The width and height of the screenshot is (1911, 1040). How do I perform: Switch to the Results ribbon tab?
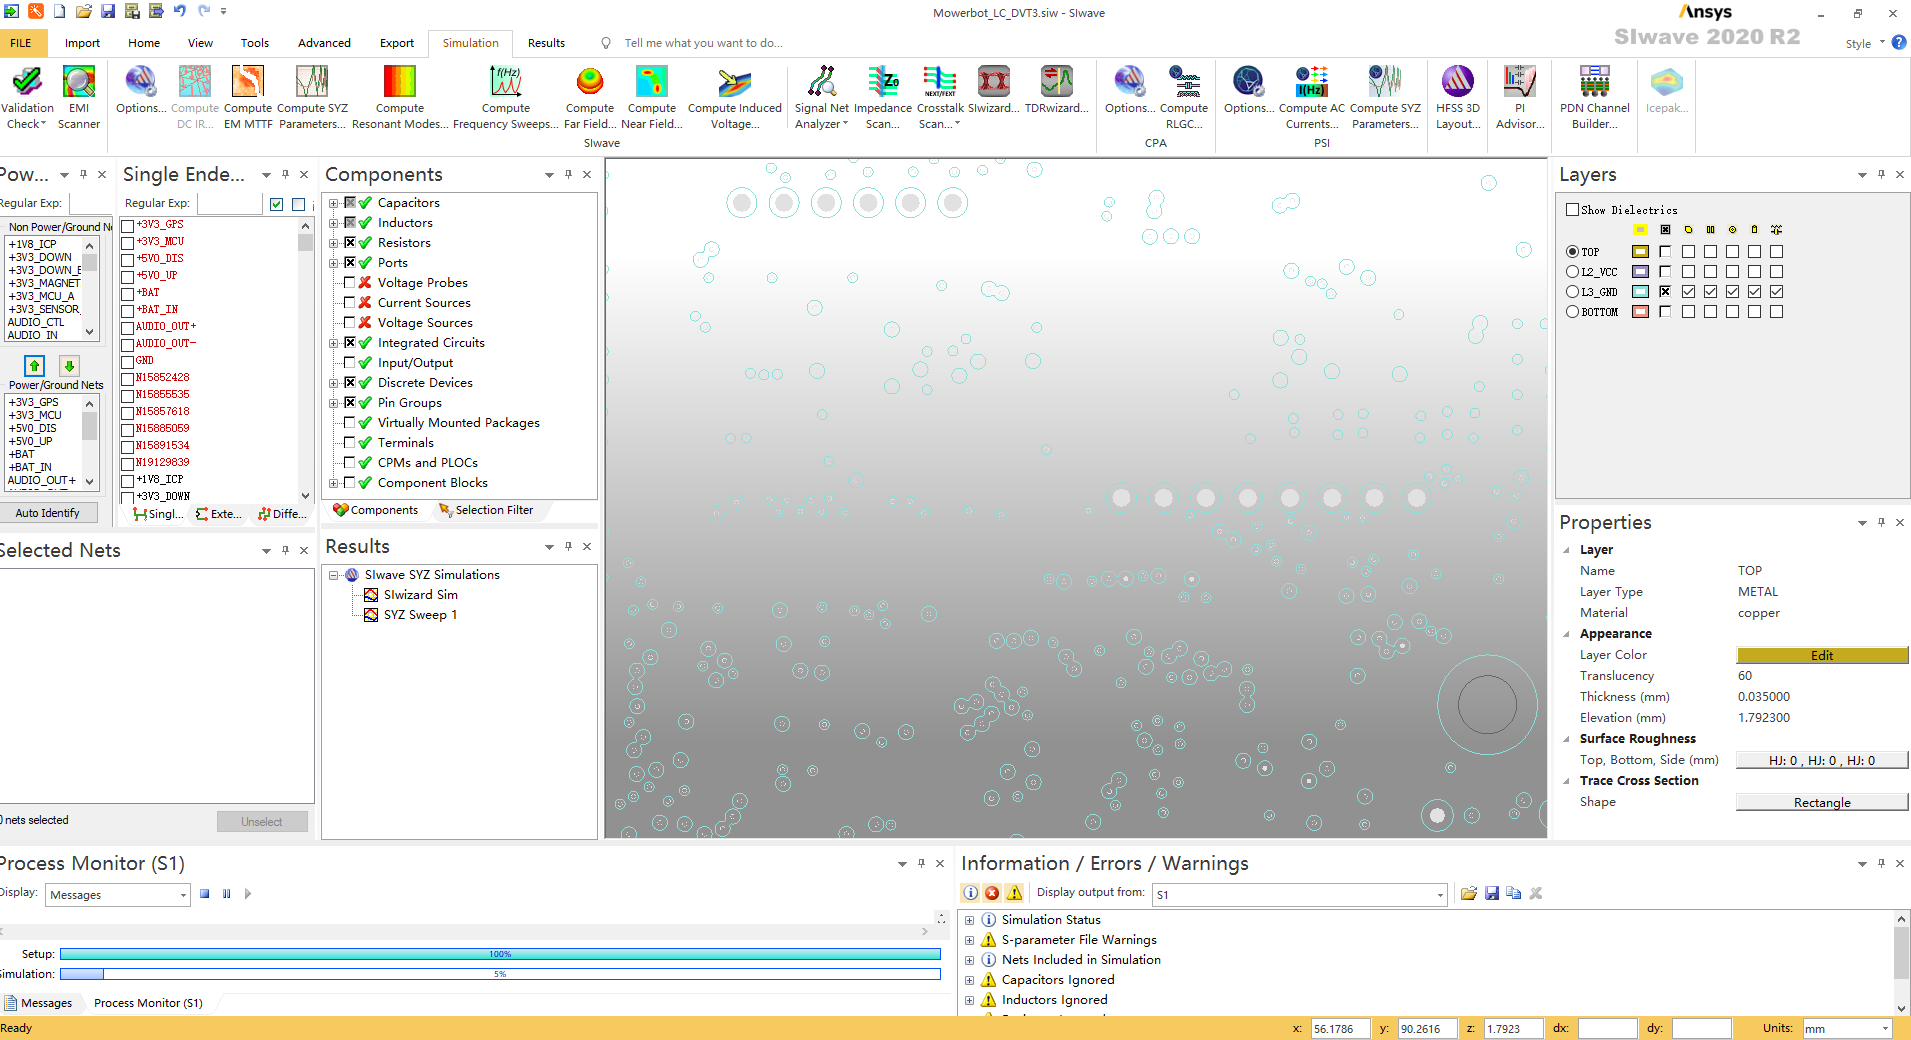546,43
